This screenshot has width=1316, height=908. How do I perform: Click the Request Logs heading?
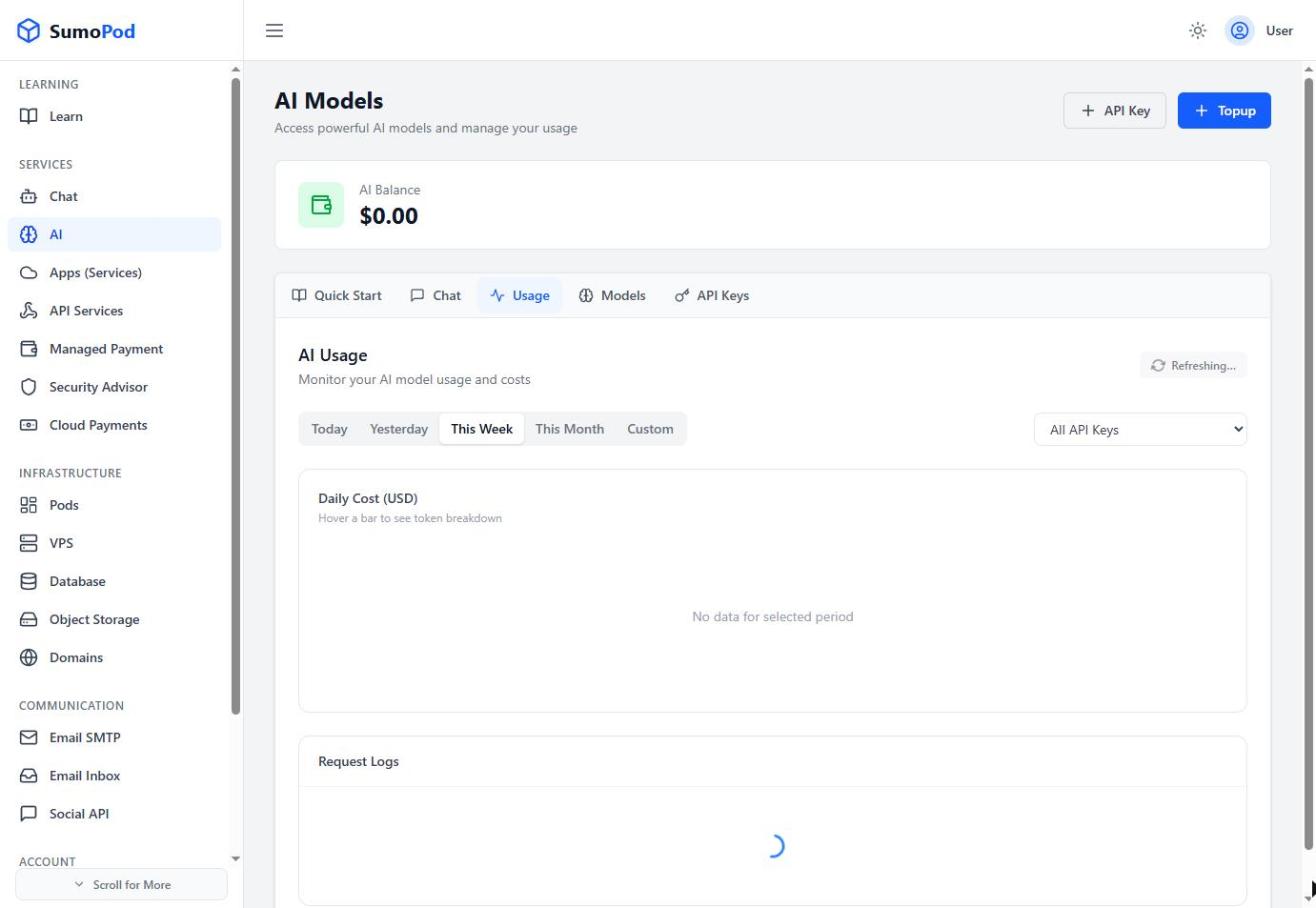click(x=358, y=762)
